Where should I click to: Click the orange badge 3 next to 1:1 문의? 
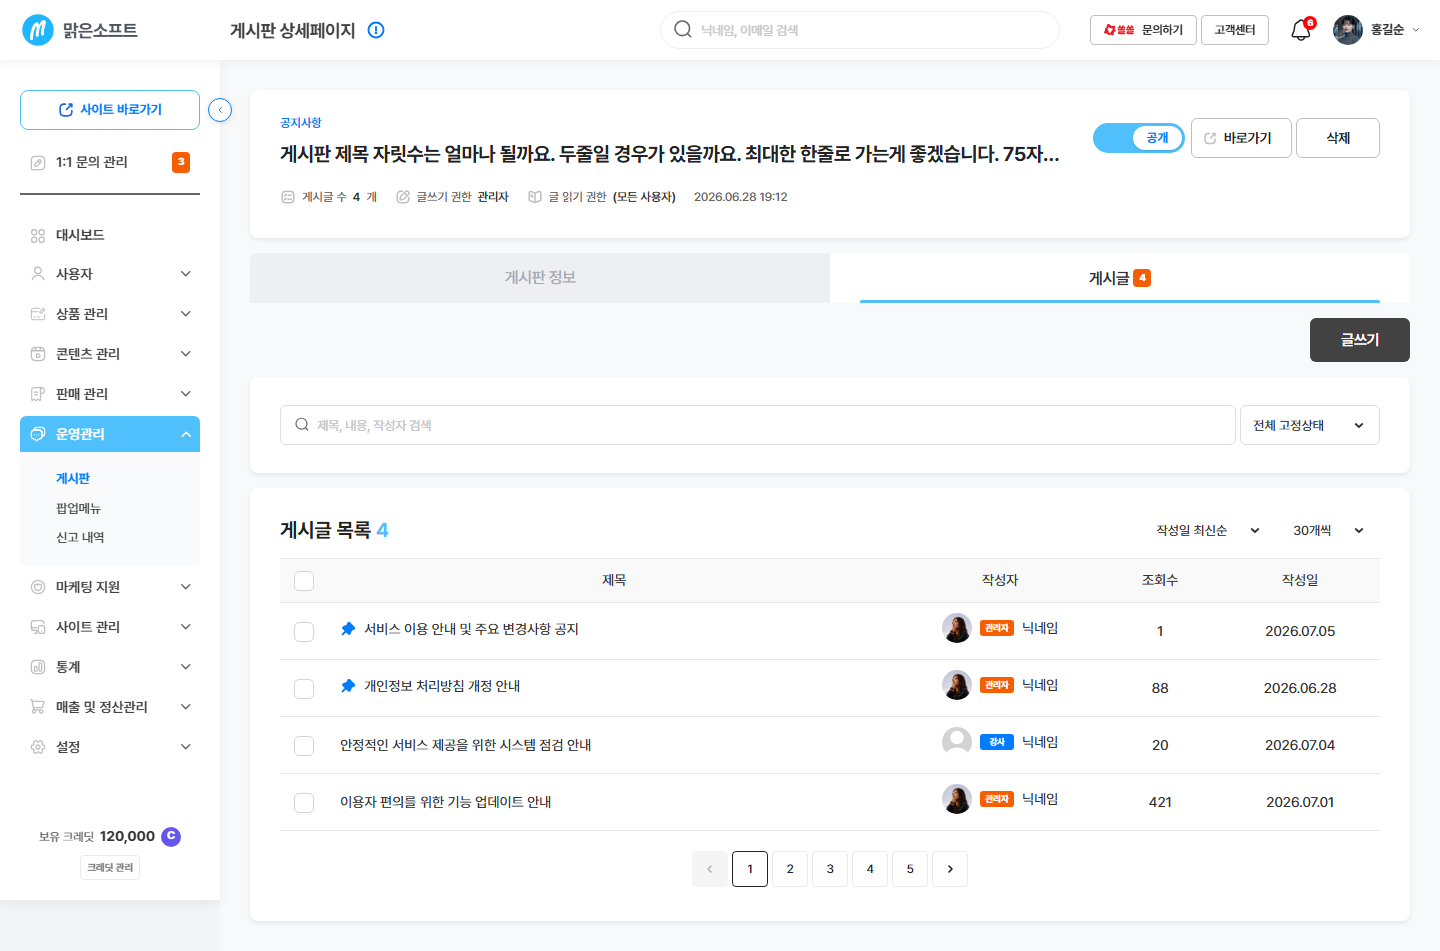point(181,162)
